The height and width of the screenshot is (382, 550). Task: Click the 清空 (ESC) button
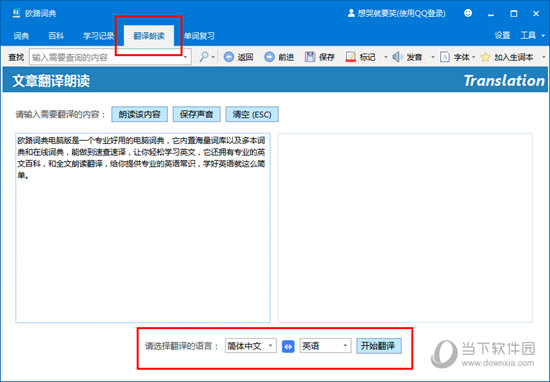252,114
